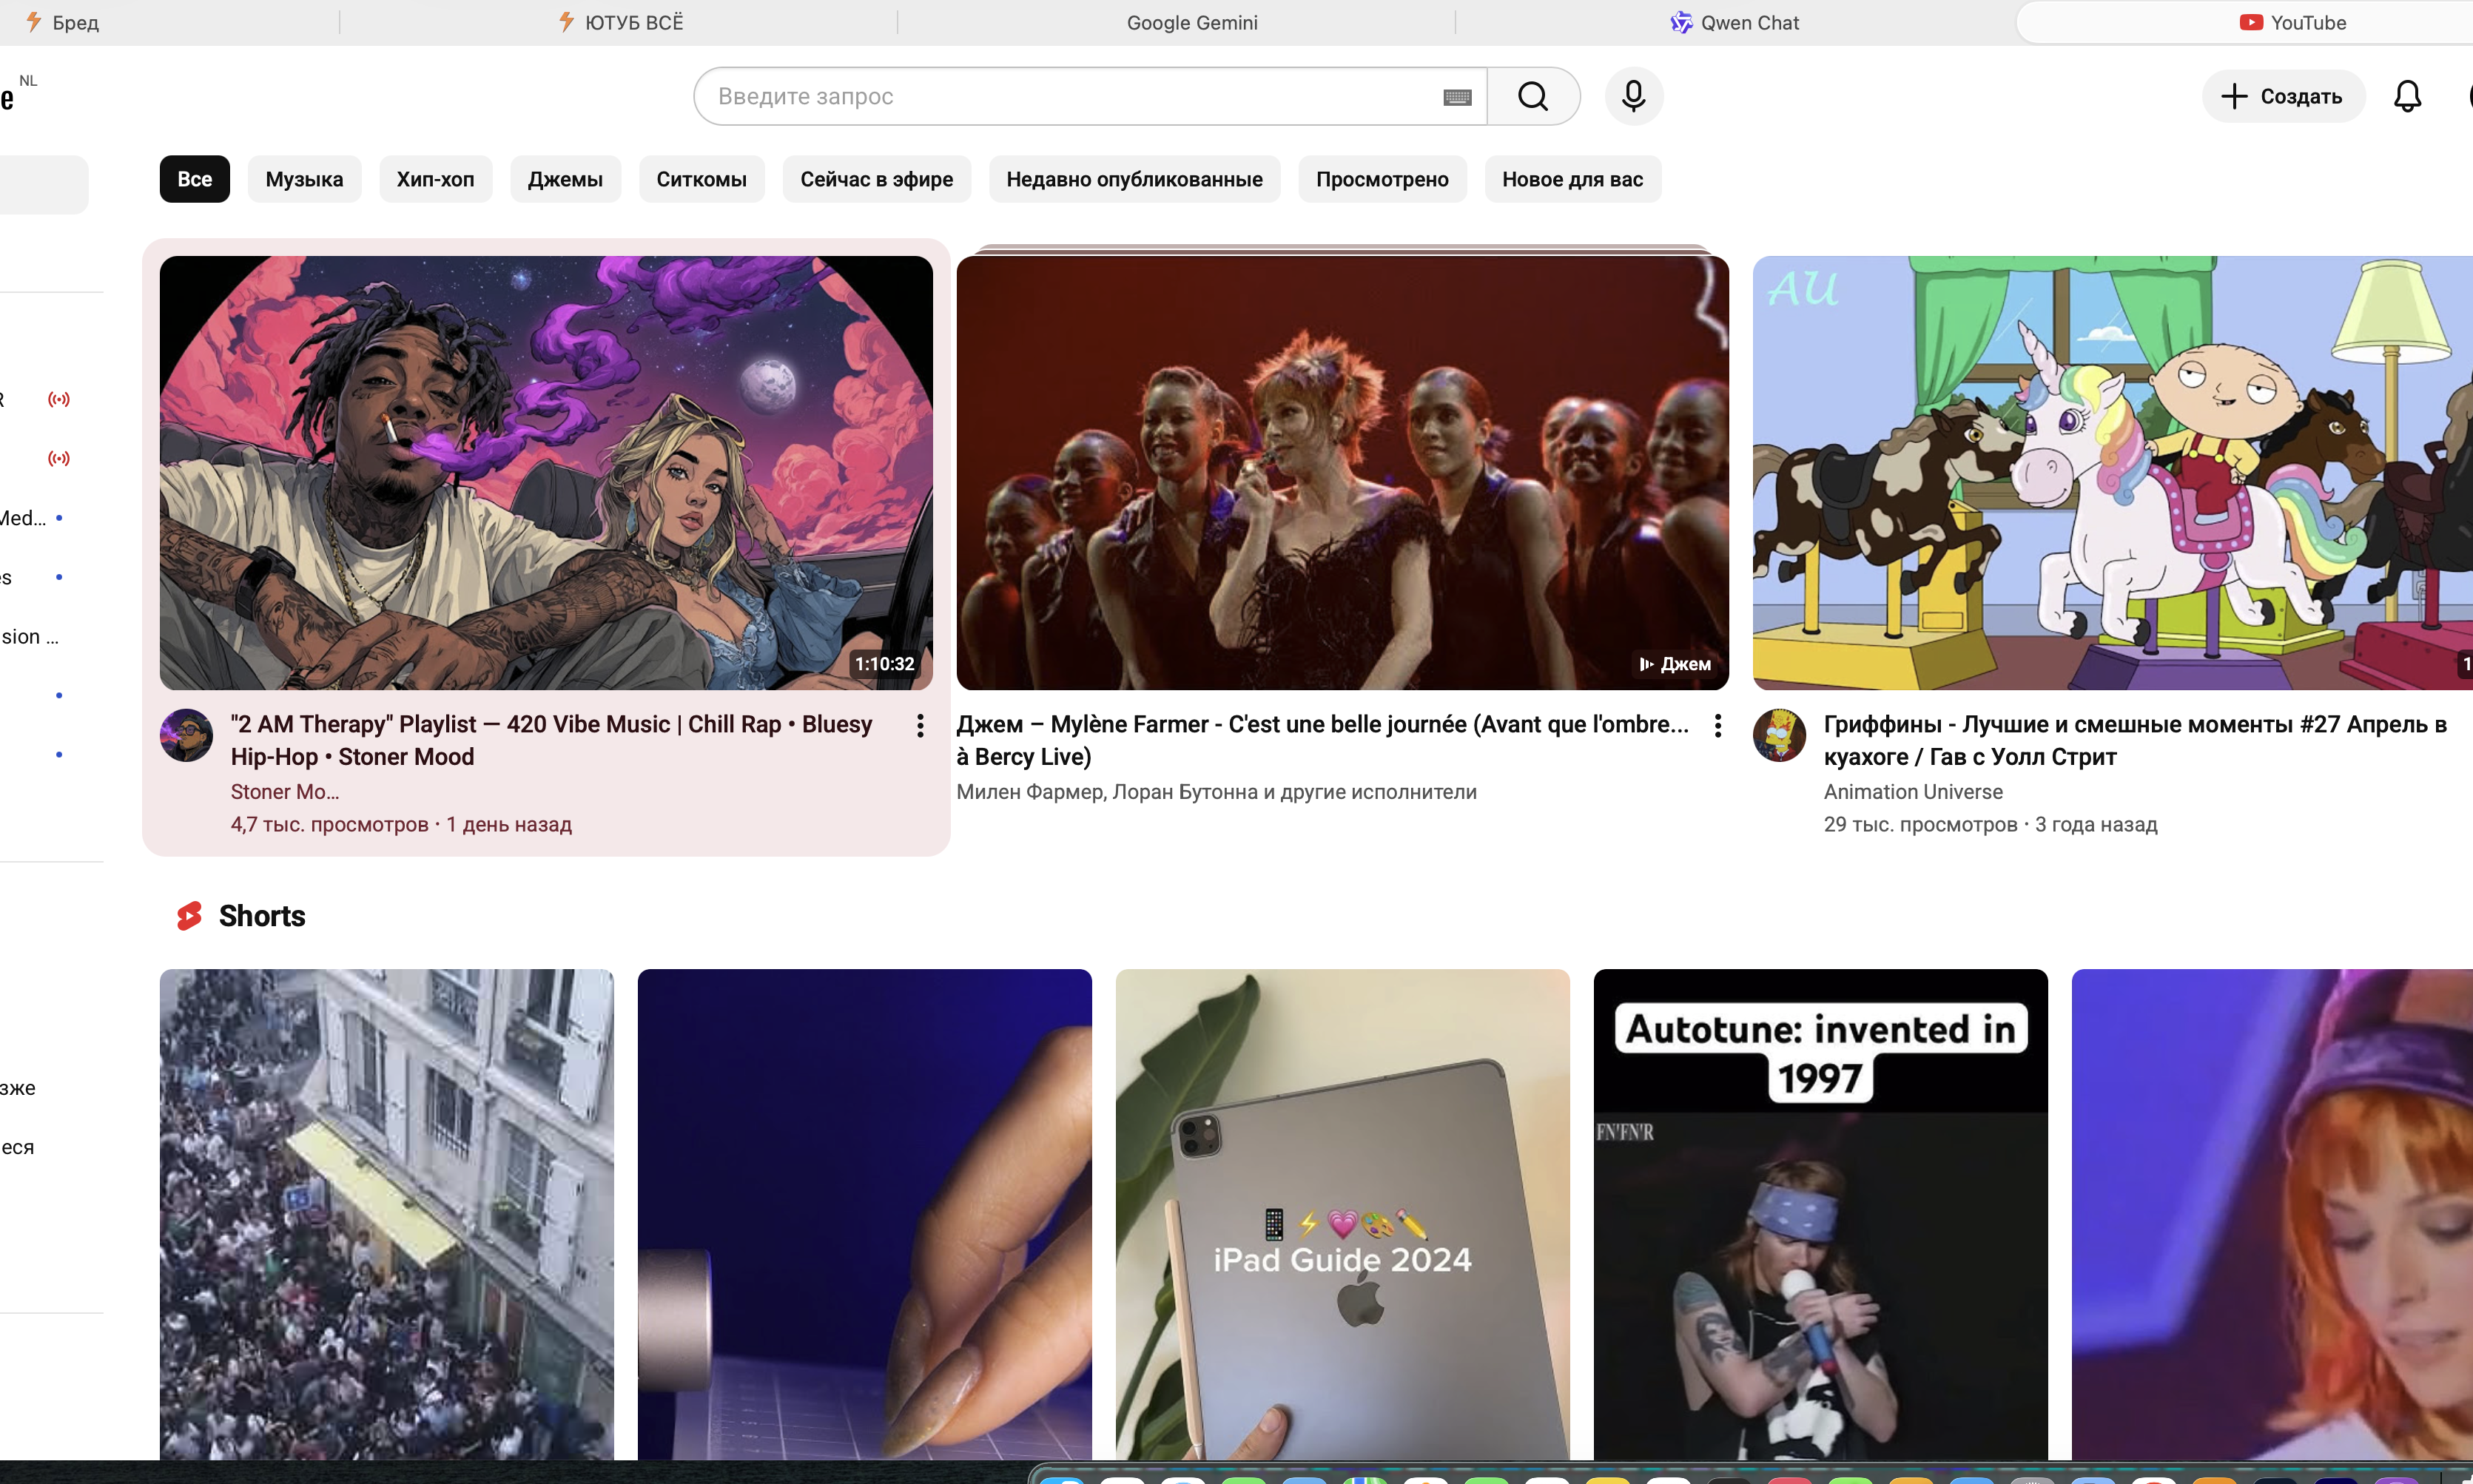Click the Animation Universe channel avatar
The image size is (2473, 1484).
pyautogui.click(x=1779, y=736)
